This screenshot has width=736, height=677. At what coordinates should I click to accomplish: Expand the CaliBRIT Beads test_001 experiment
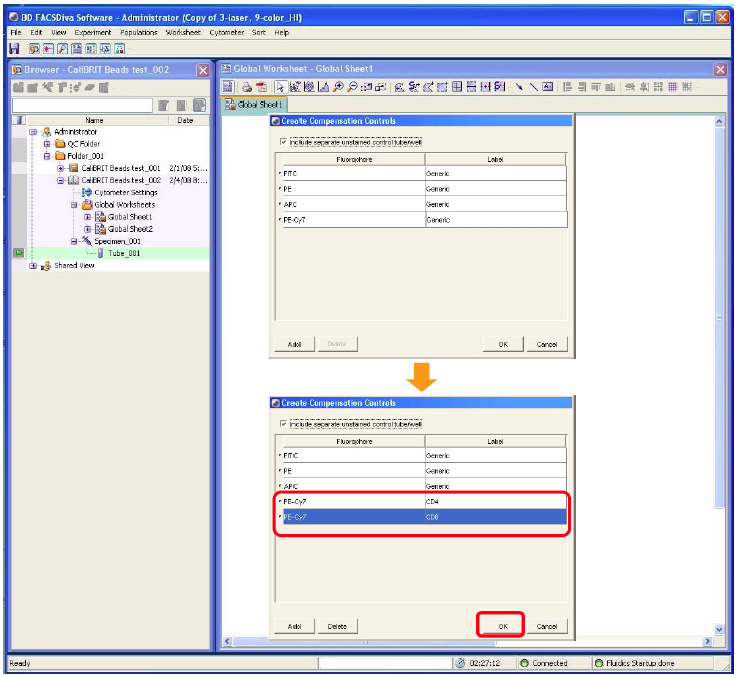click(61, 168)
